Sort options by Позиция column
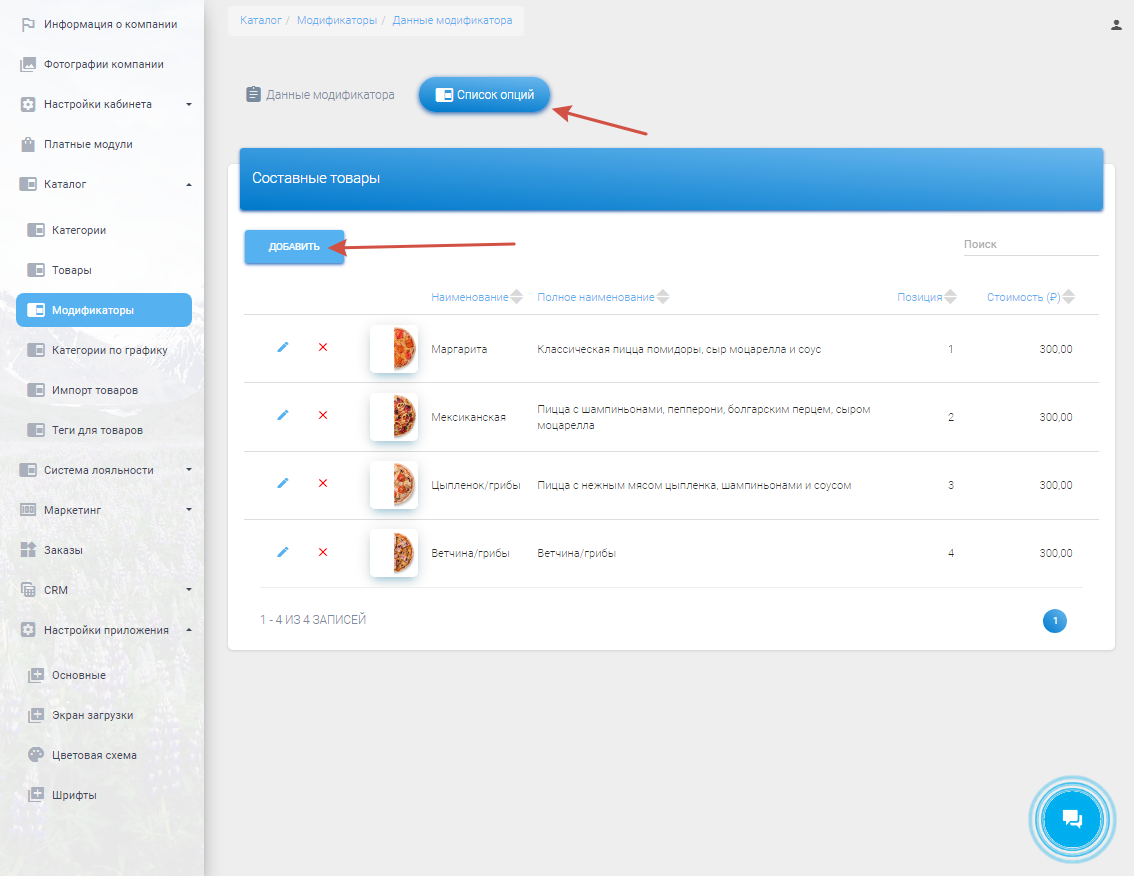 (950, 297)
